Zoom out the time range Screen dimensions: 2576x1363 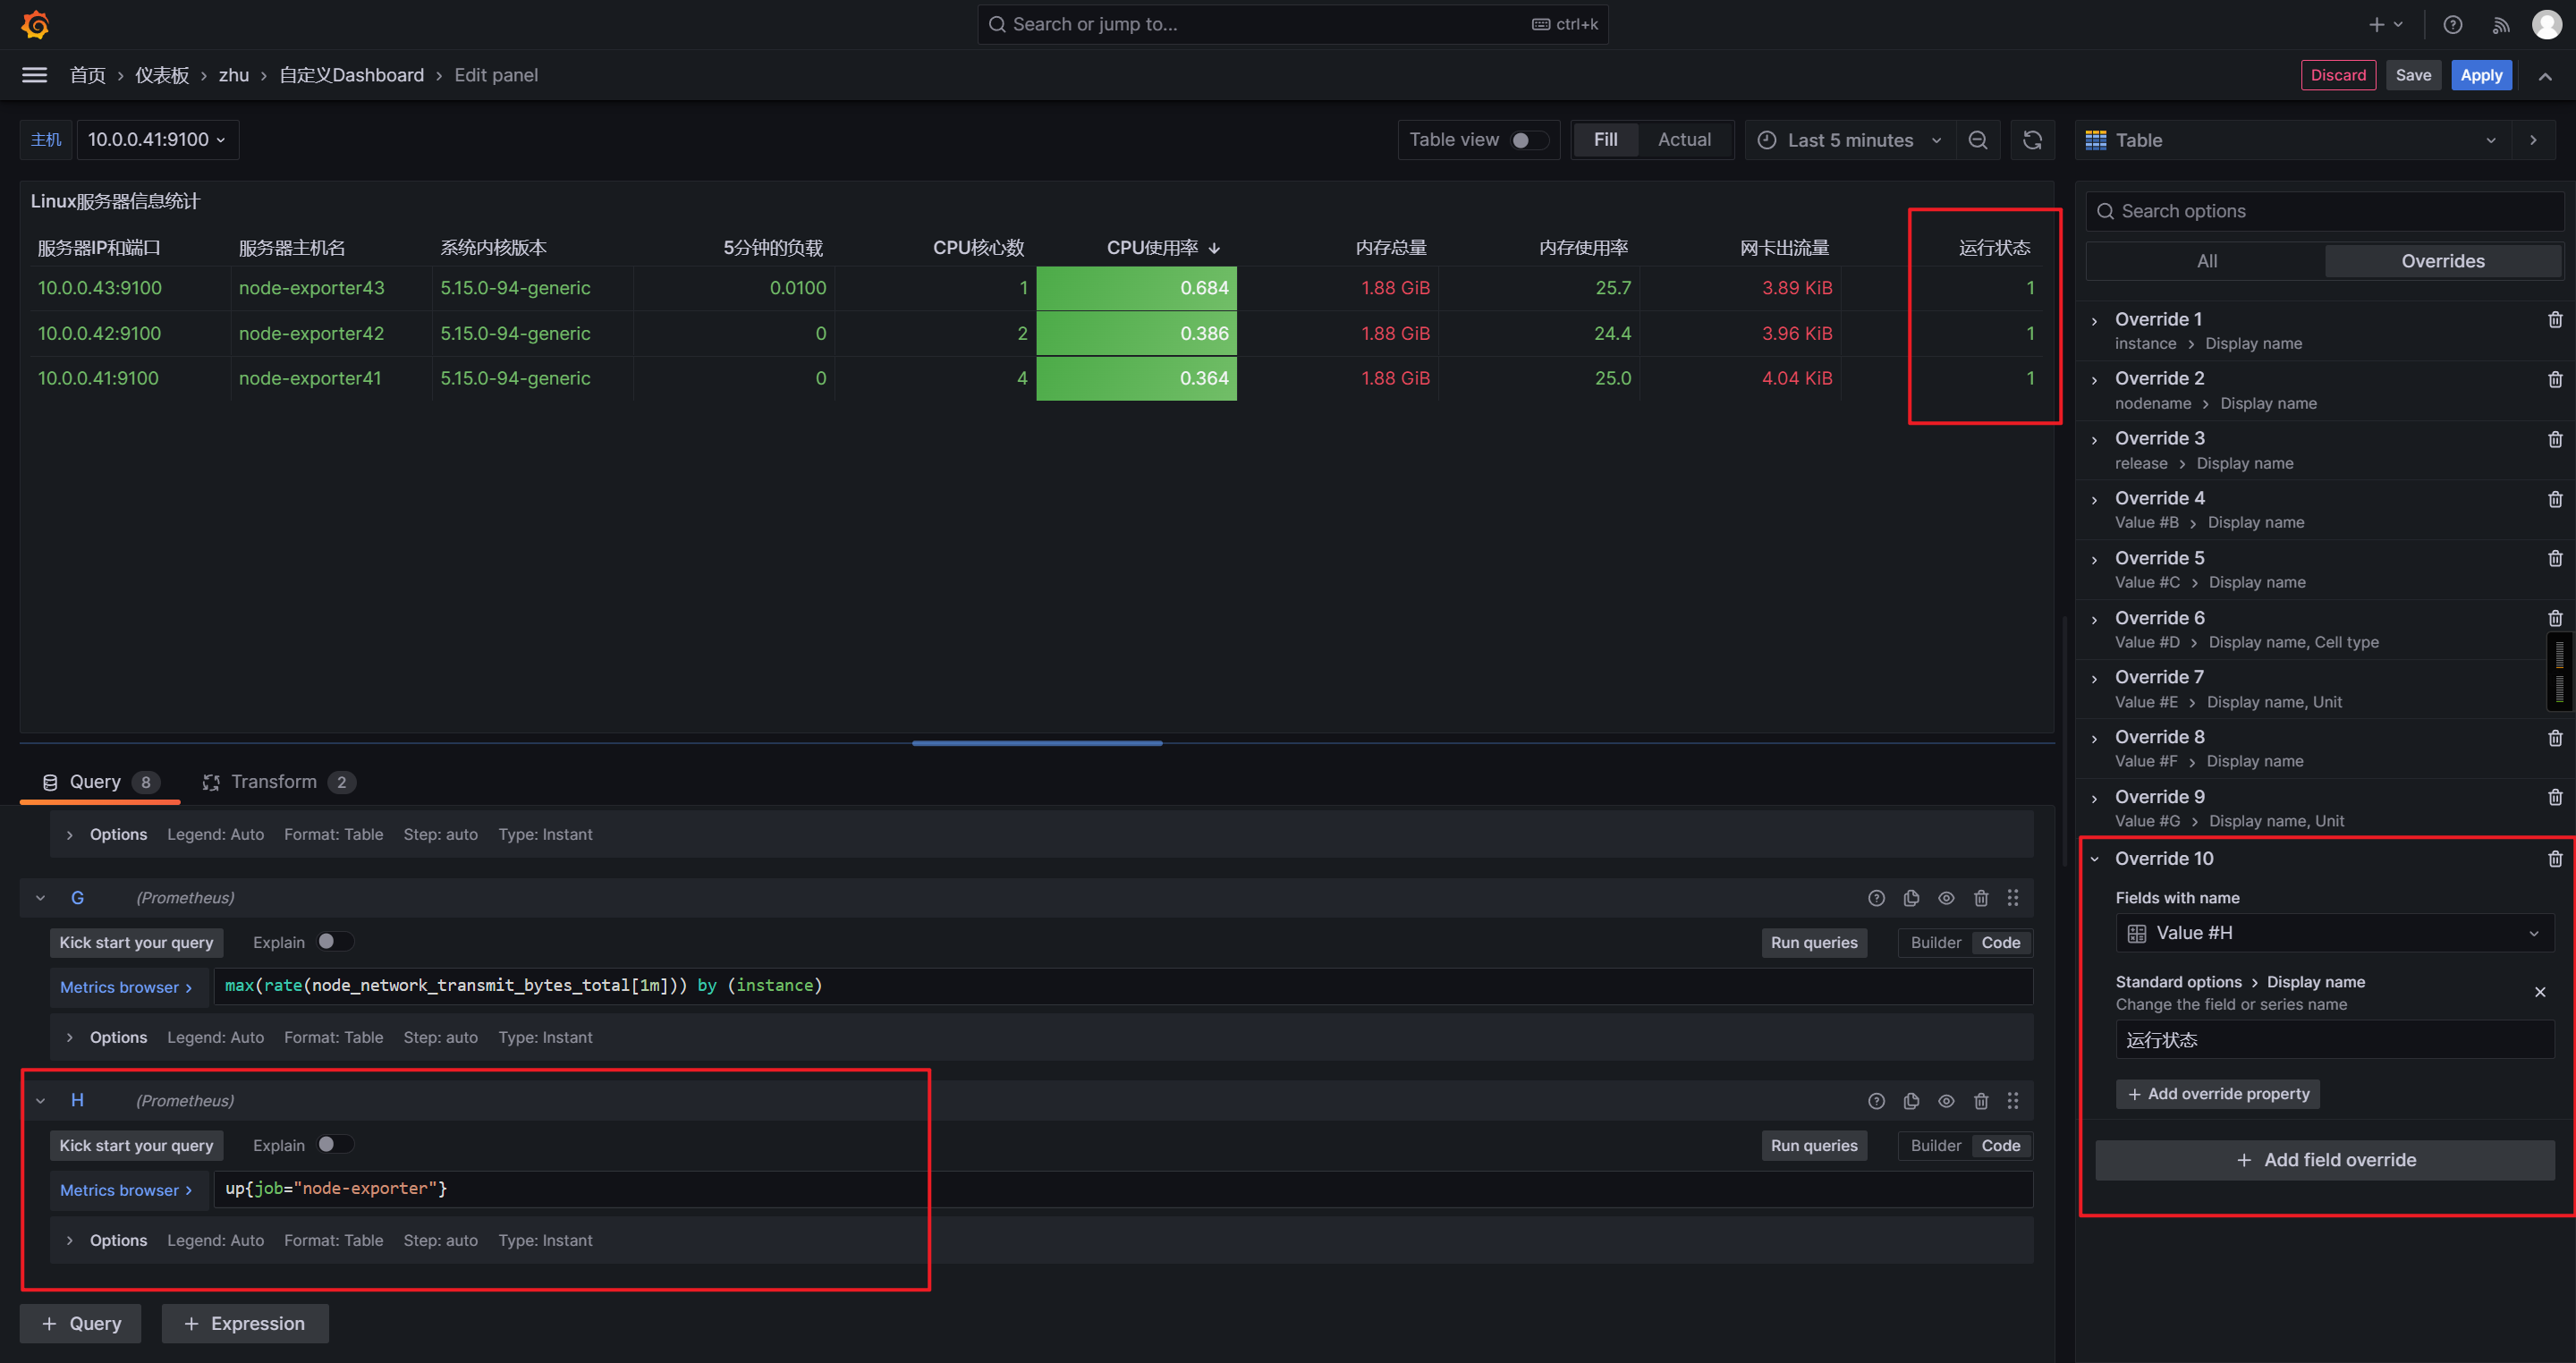(x=1977, y=140)
